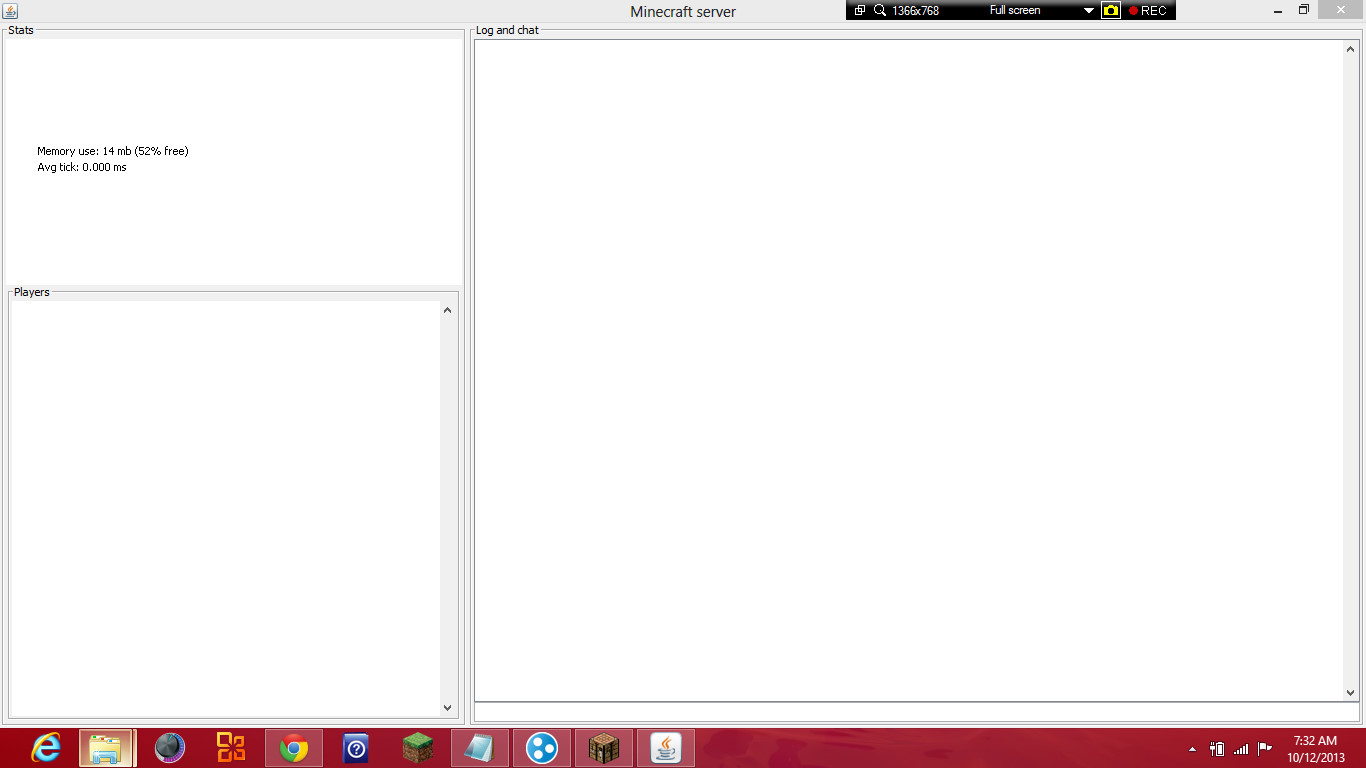The image size is (1366, 768).
Task: Open the Minecraft crafting table taskbar icon
Action: tap(604, 748)
